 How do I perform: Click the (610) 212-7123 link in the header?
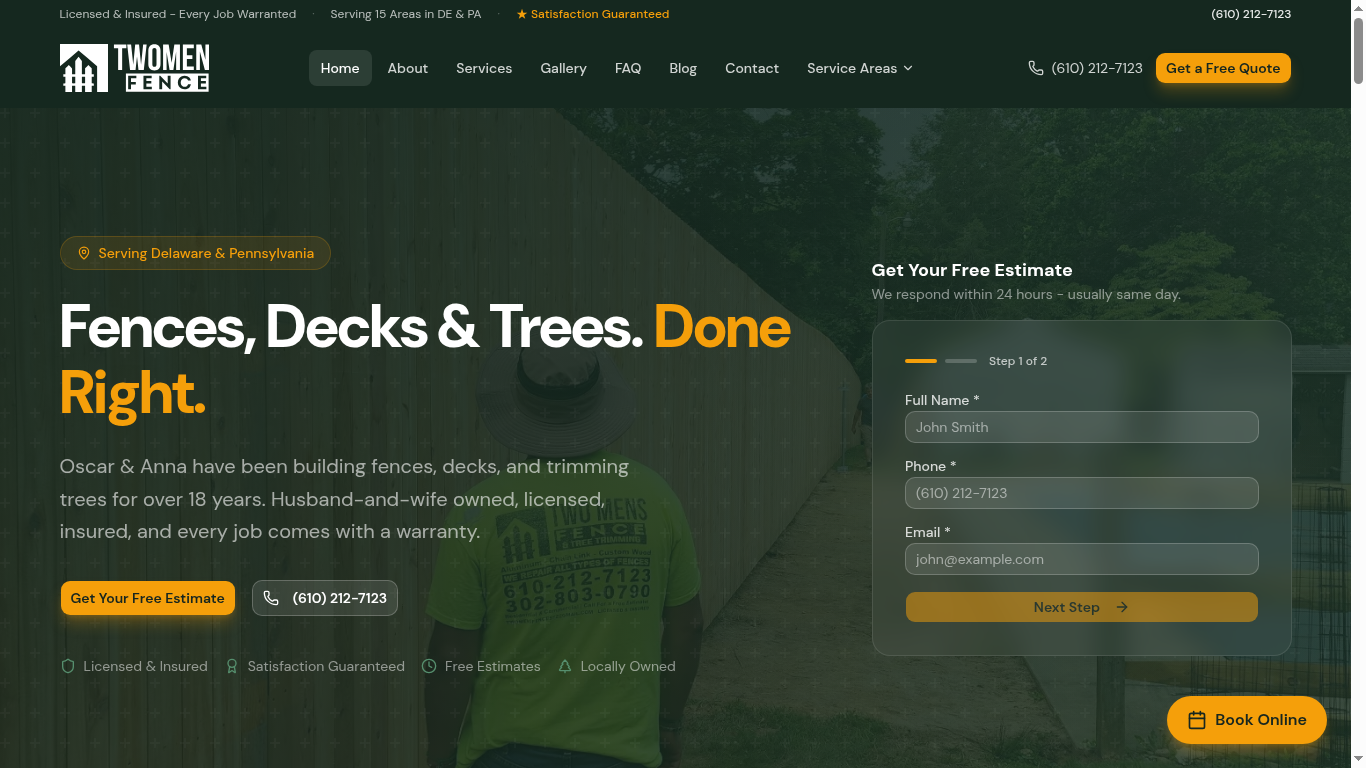tap(1096, 67)
